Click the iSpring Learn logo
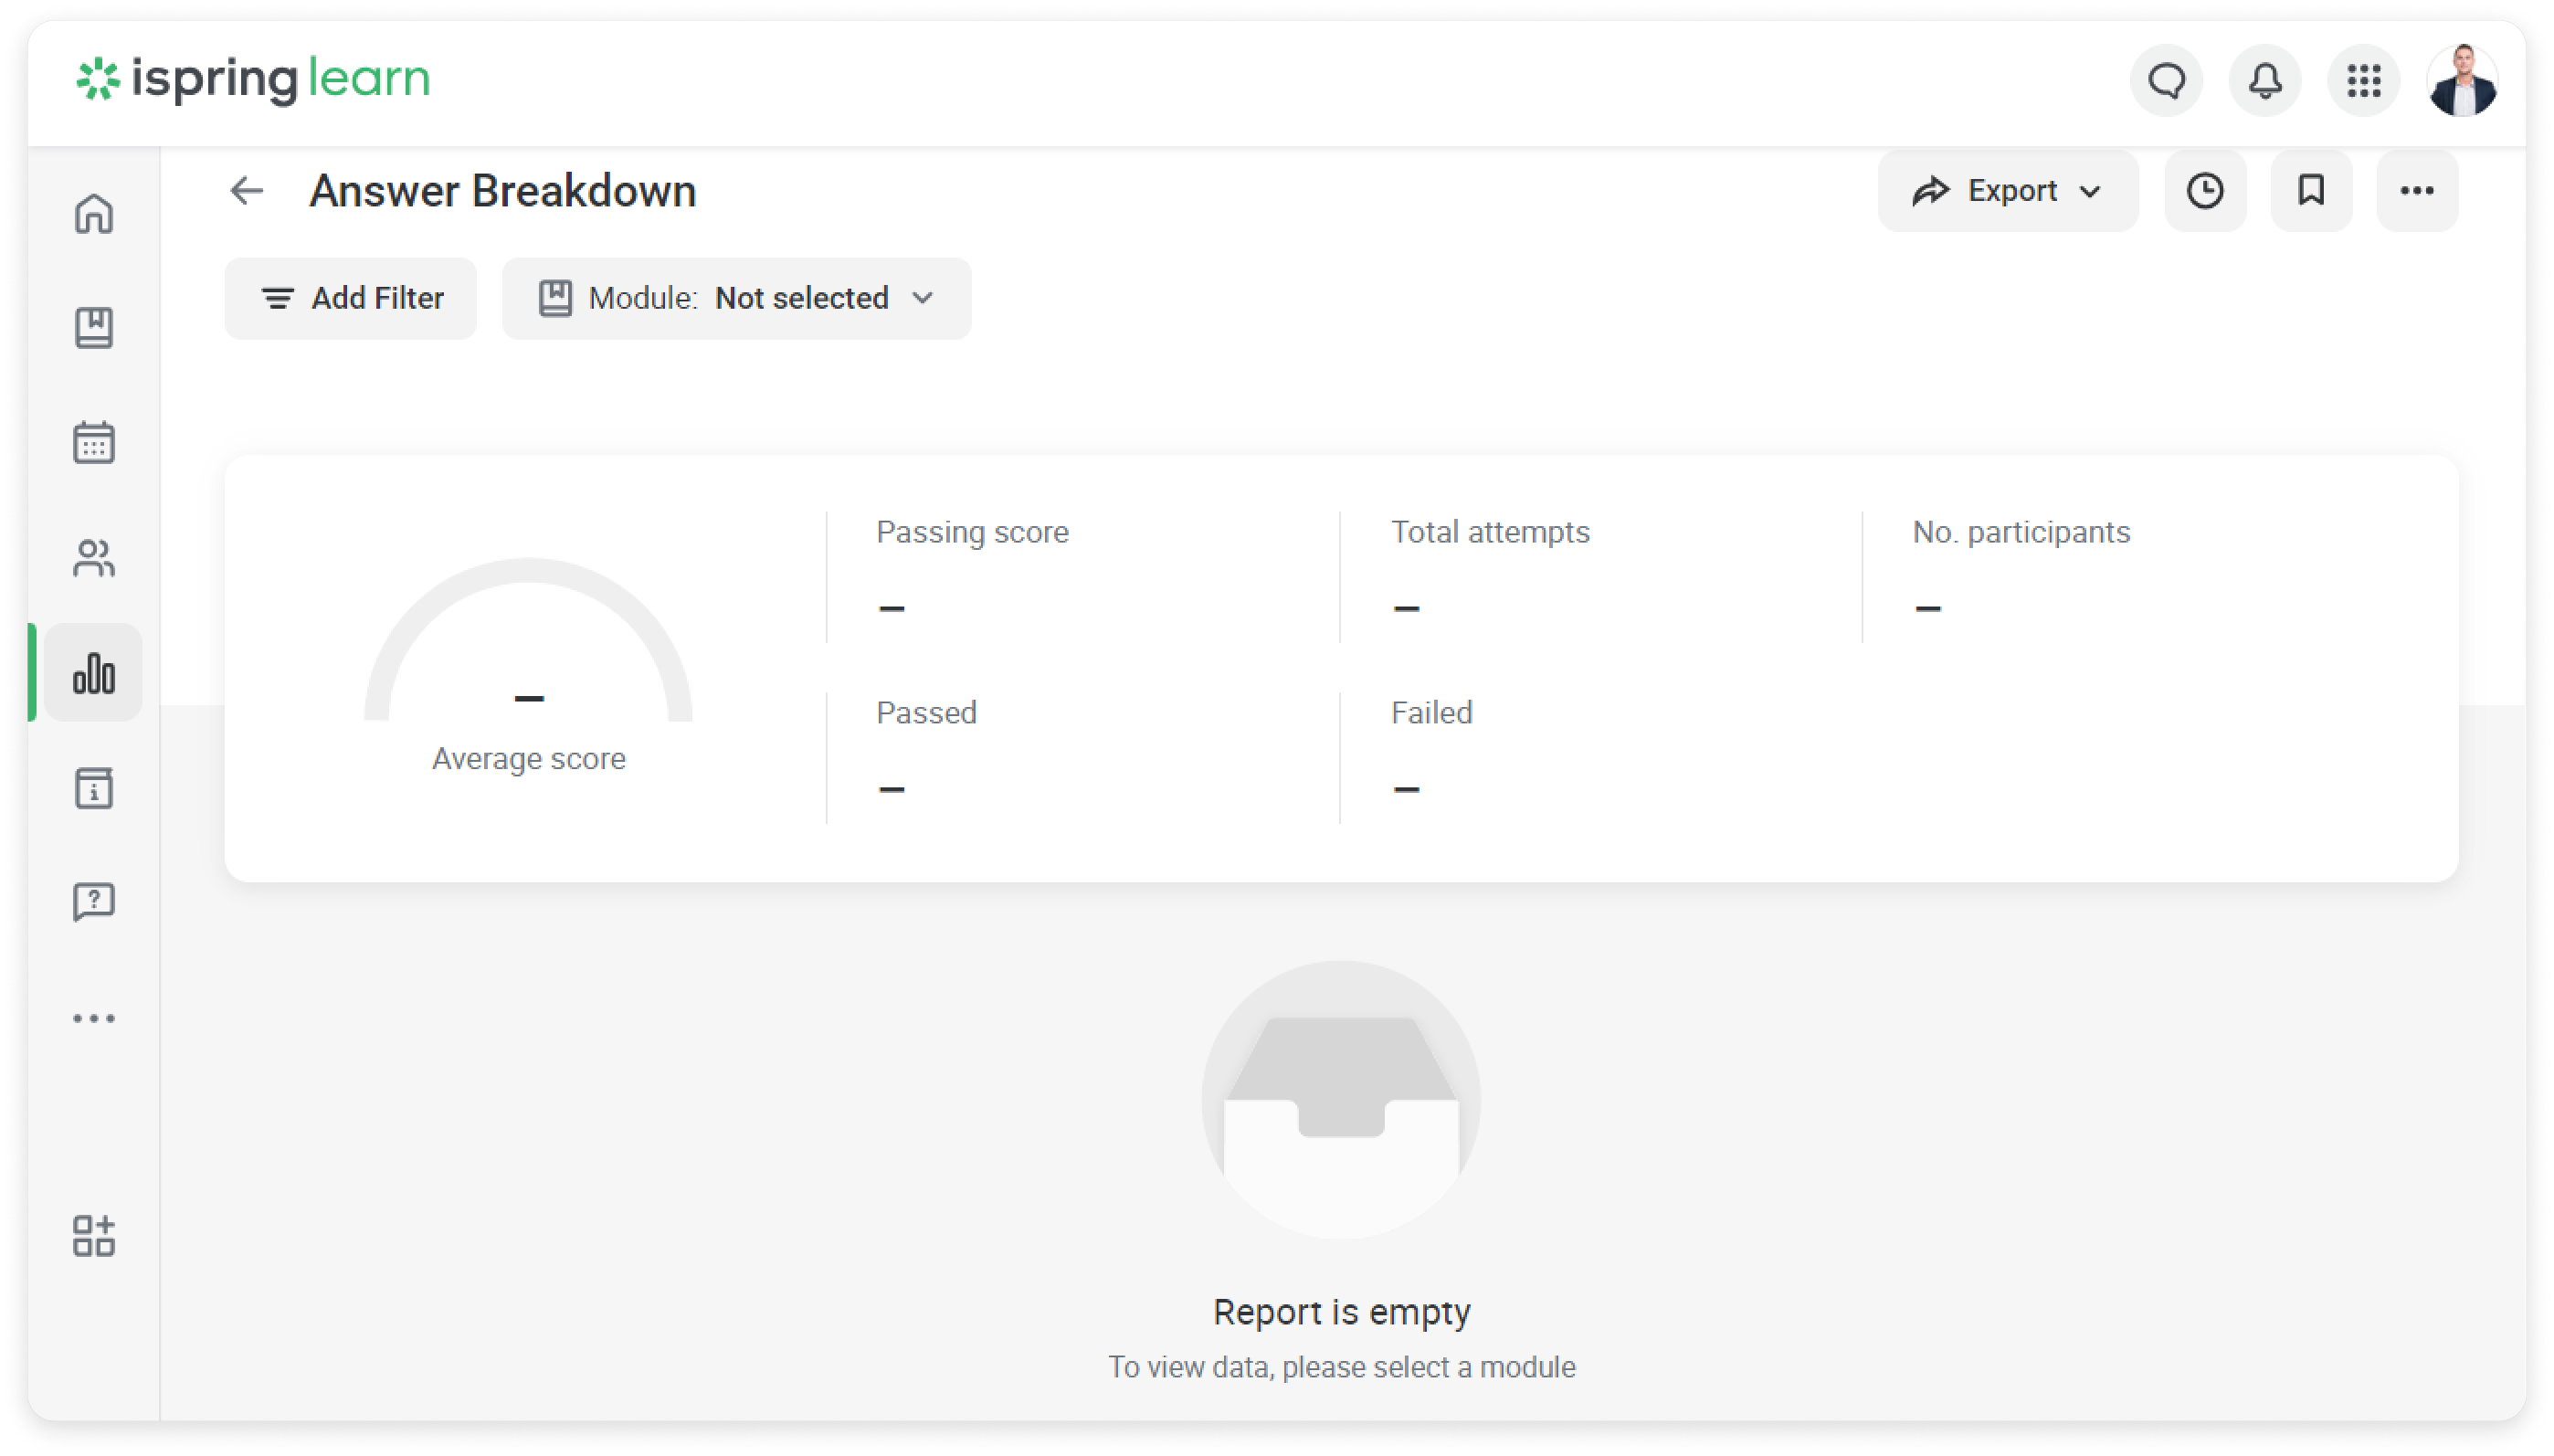Screen dimensions: 2554x1456 tap(253, 80)
